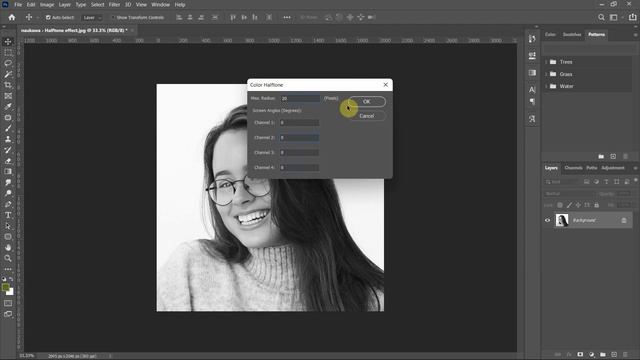Image resolution: width=640 pixels, height=360 pixels.
Task: Open the Search icon in options bar
Action: coord(601,17)
